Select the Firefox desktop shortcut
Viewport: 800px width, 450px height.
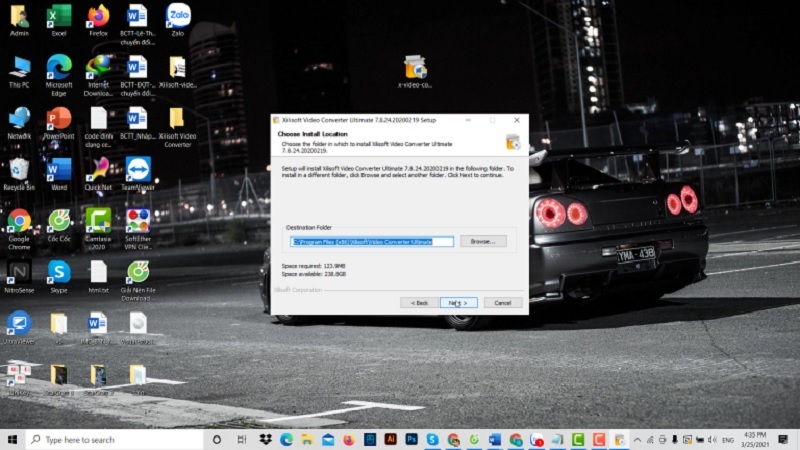98,17
